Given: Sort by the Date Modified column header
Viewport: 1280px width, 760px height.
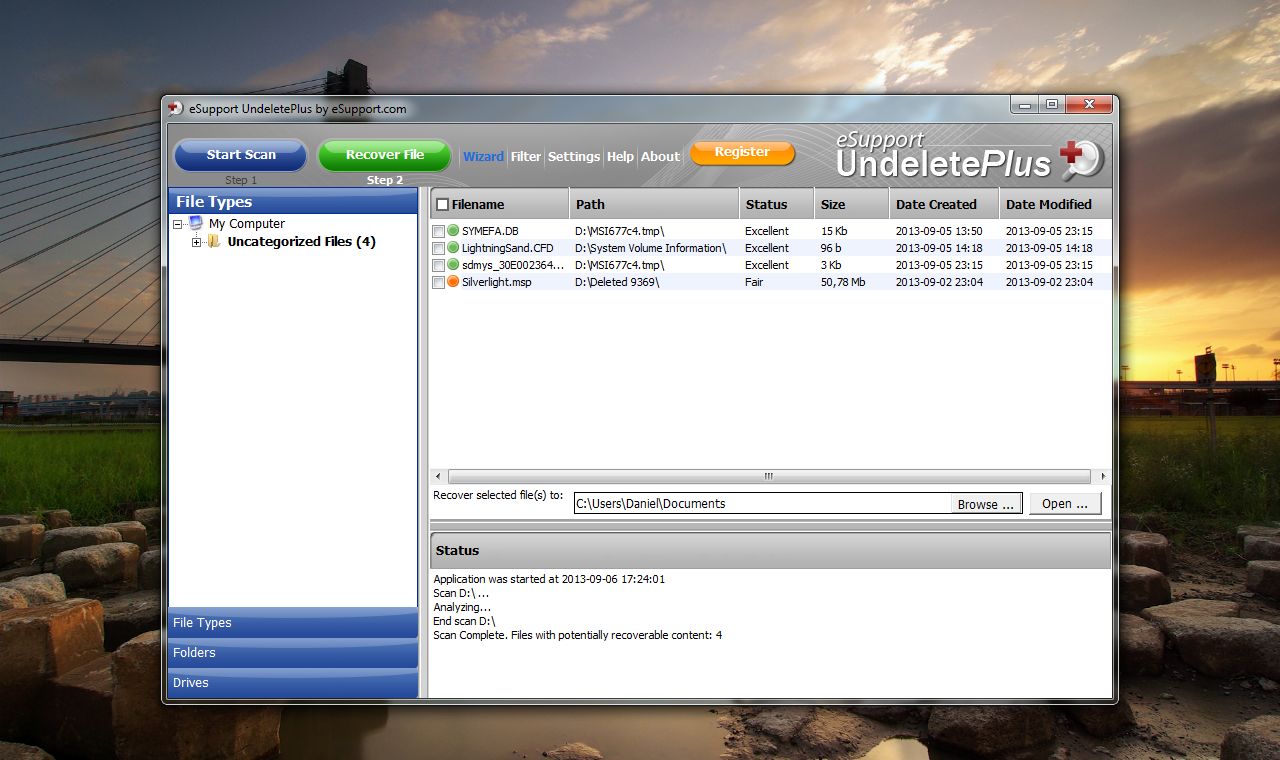Looking at the screenshot, I should click(x=1055, y=204).
